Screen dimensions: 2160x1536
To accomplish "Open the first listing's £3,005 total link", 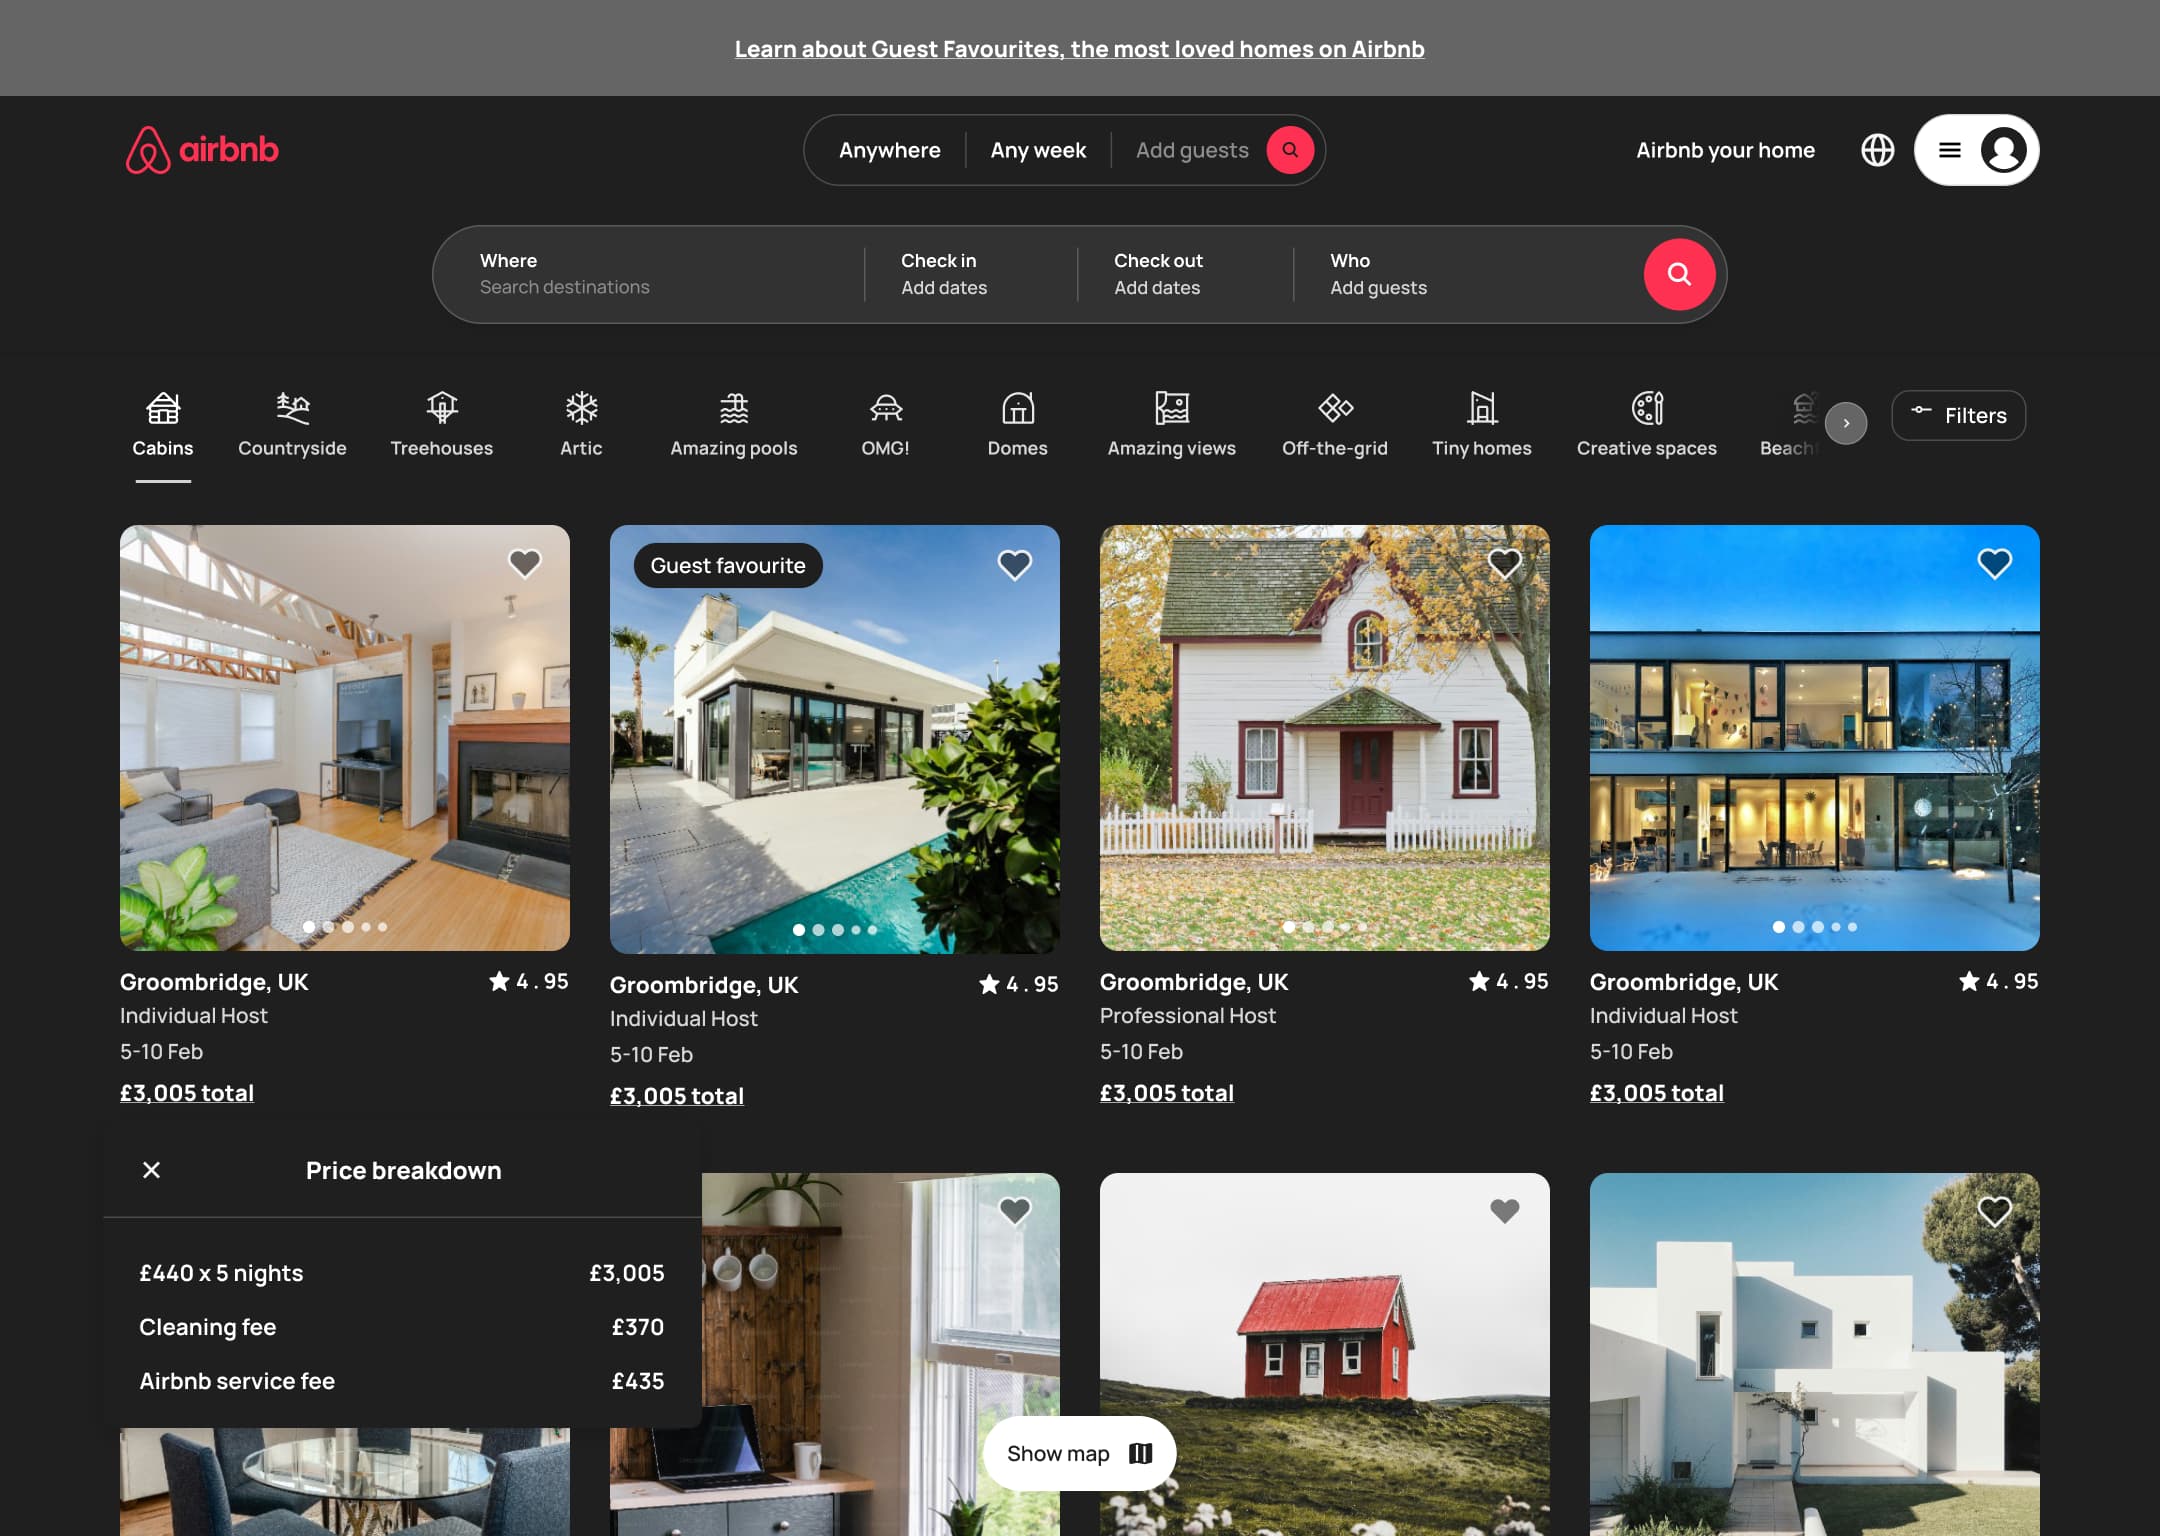I will pyautogui.click(x=187, y=1092).
